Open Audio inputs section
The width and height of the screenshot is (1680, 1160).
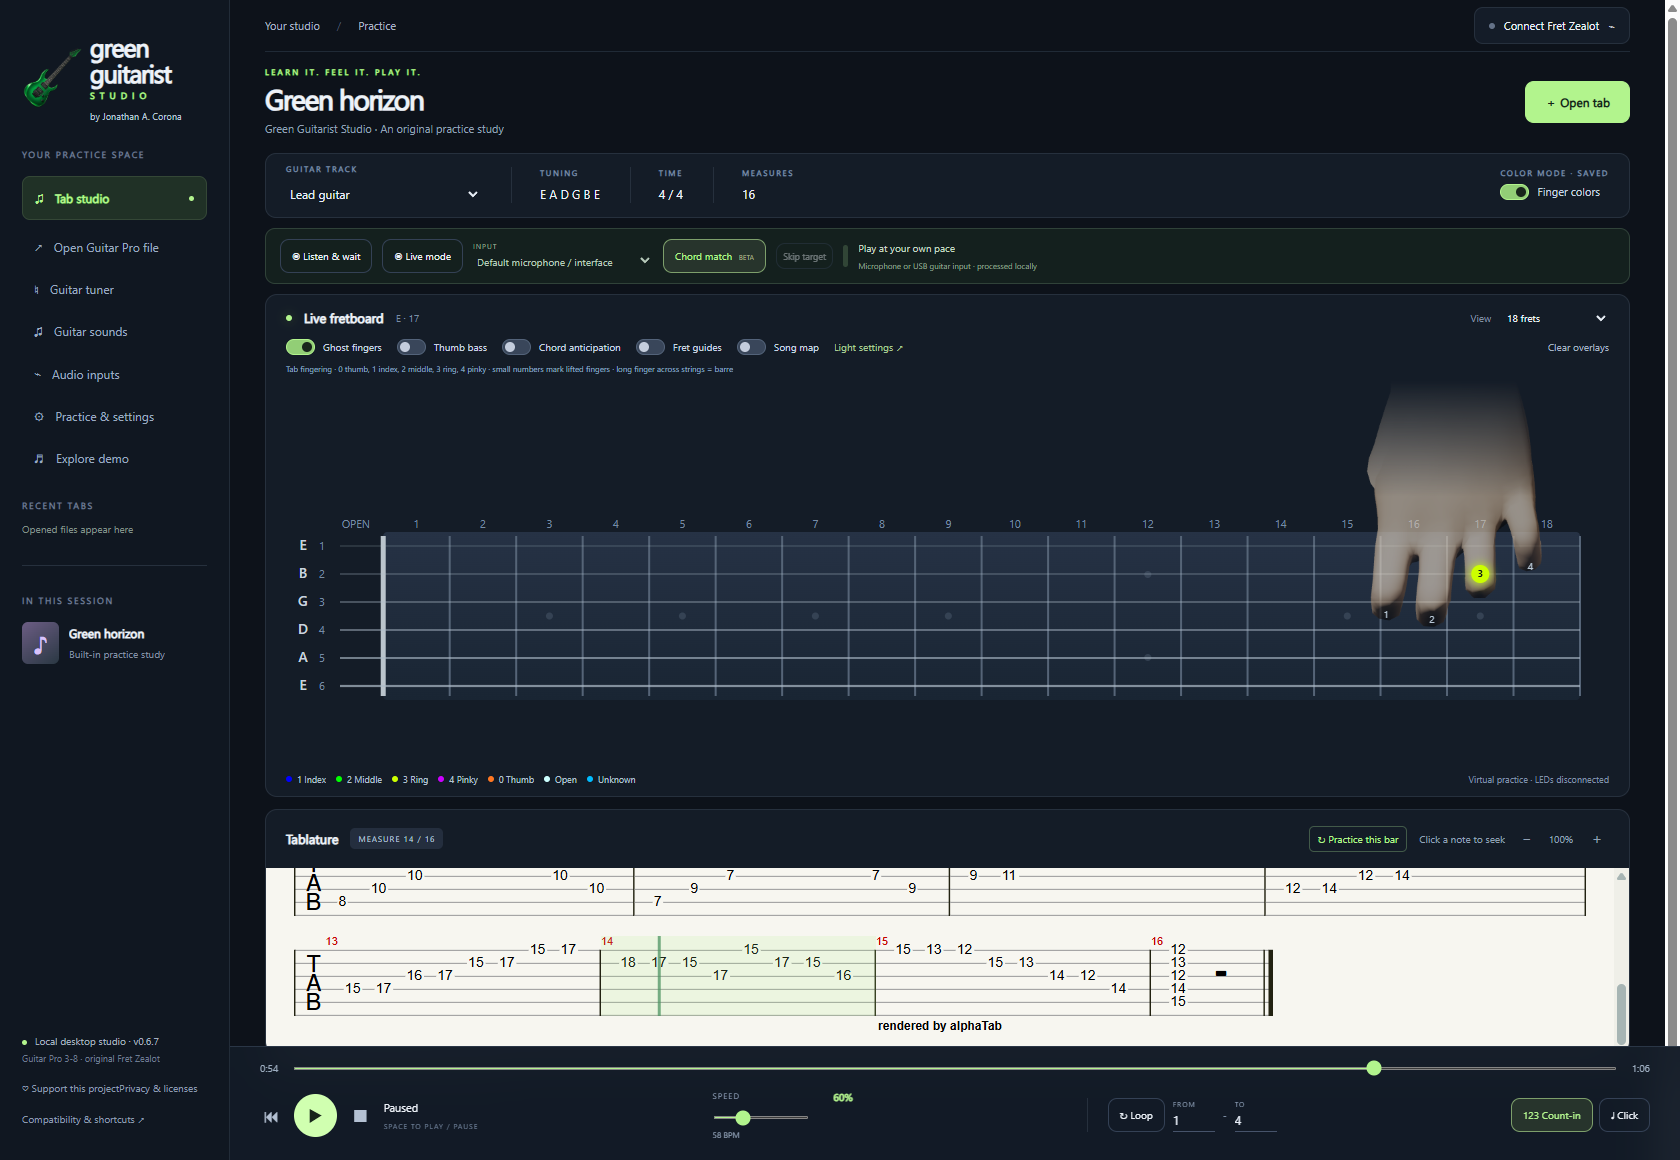click(x=114, y=375)
